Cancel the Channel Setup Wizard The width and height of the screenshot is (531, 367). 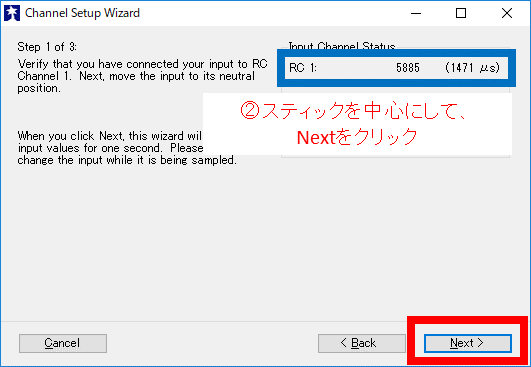point(63,343)
